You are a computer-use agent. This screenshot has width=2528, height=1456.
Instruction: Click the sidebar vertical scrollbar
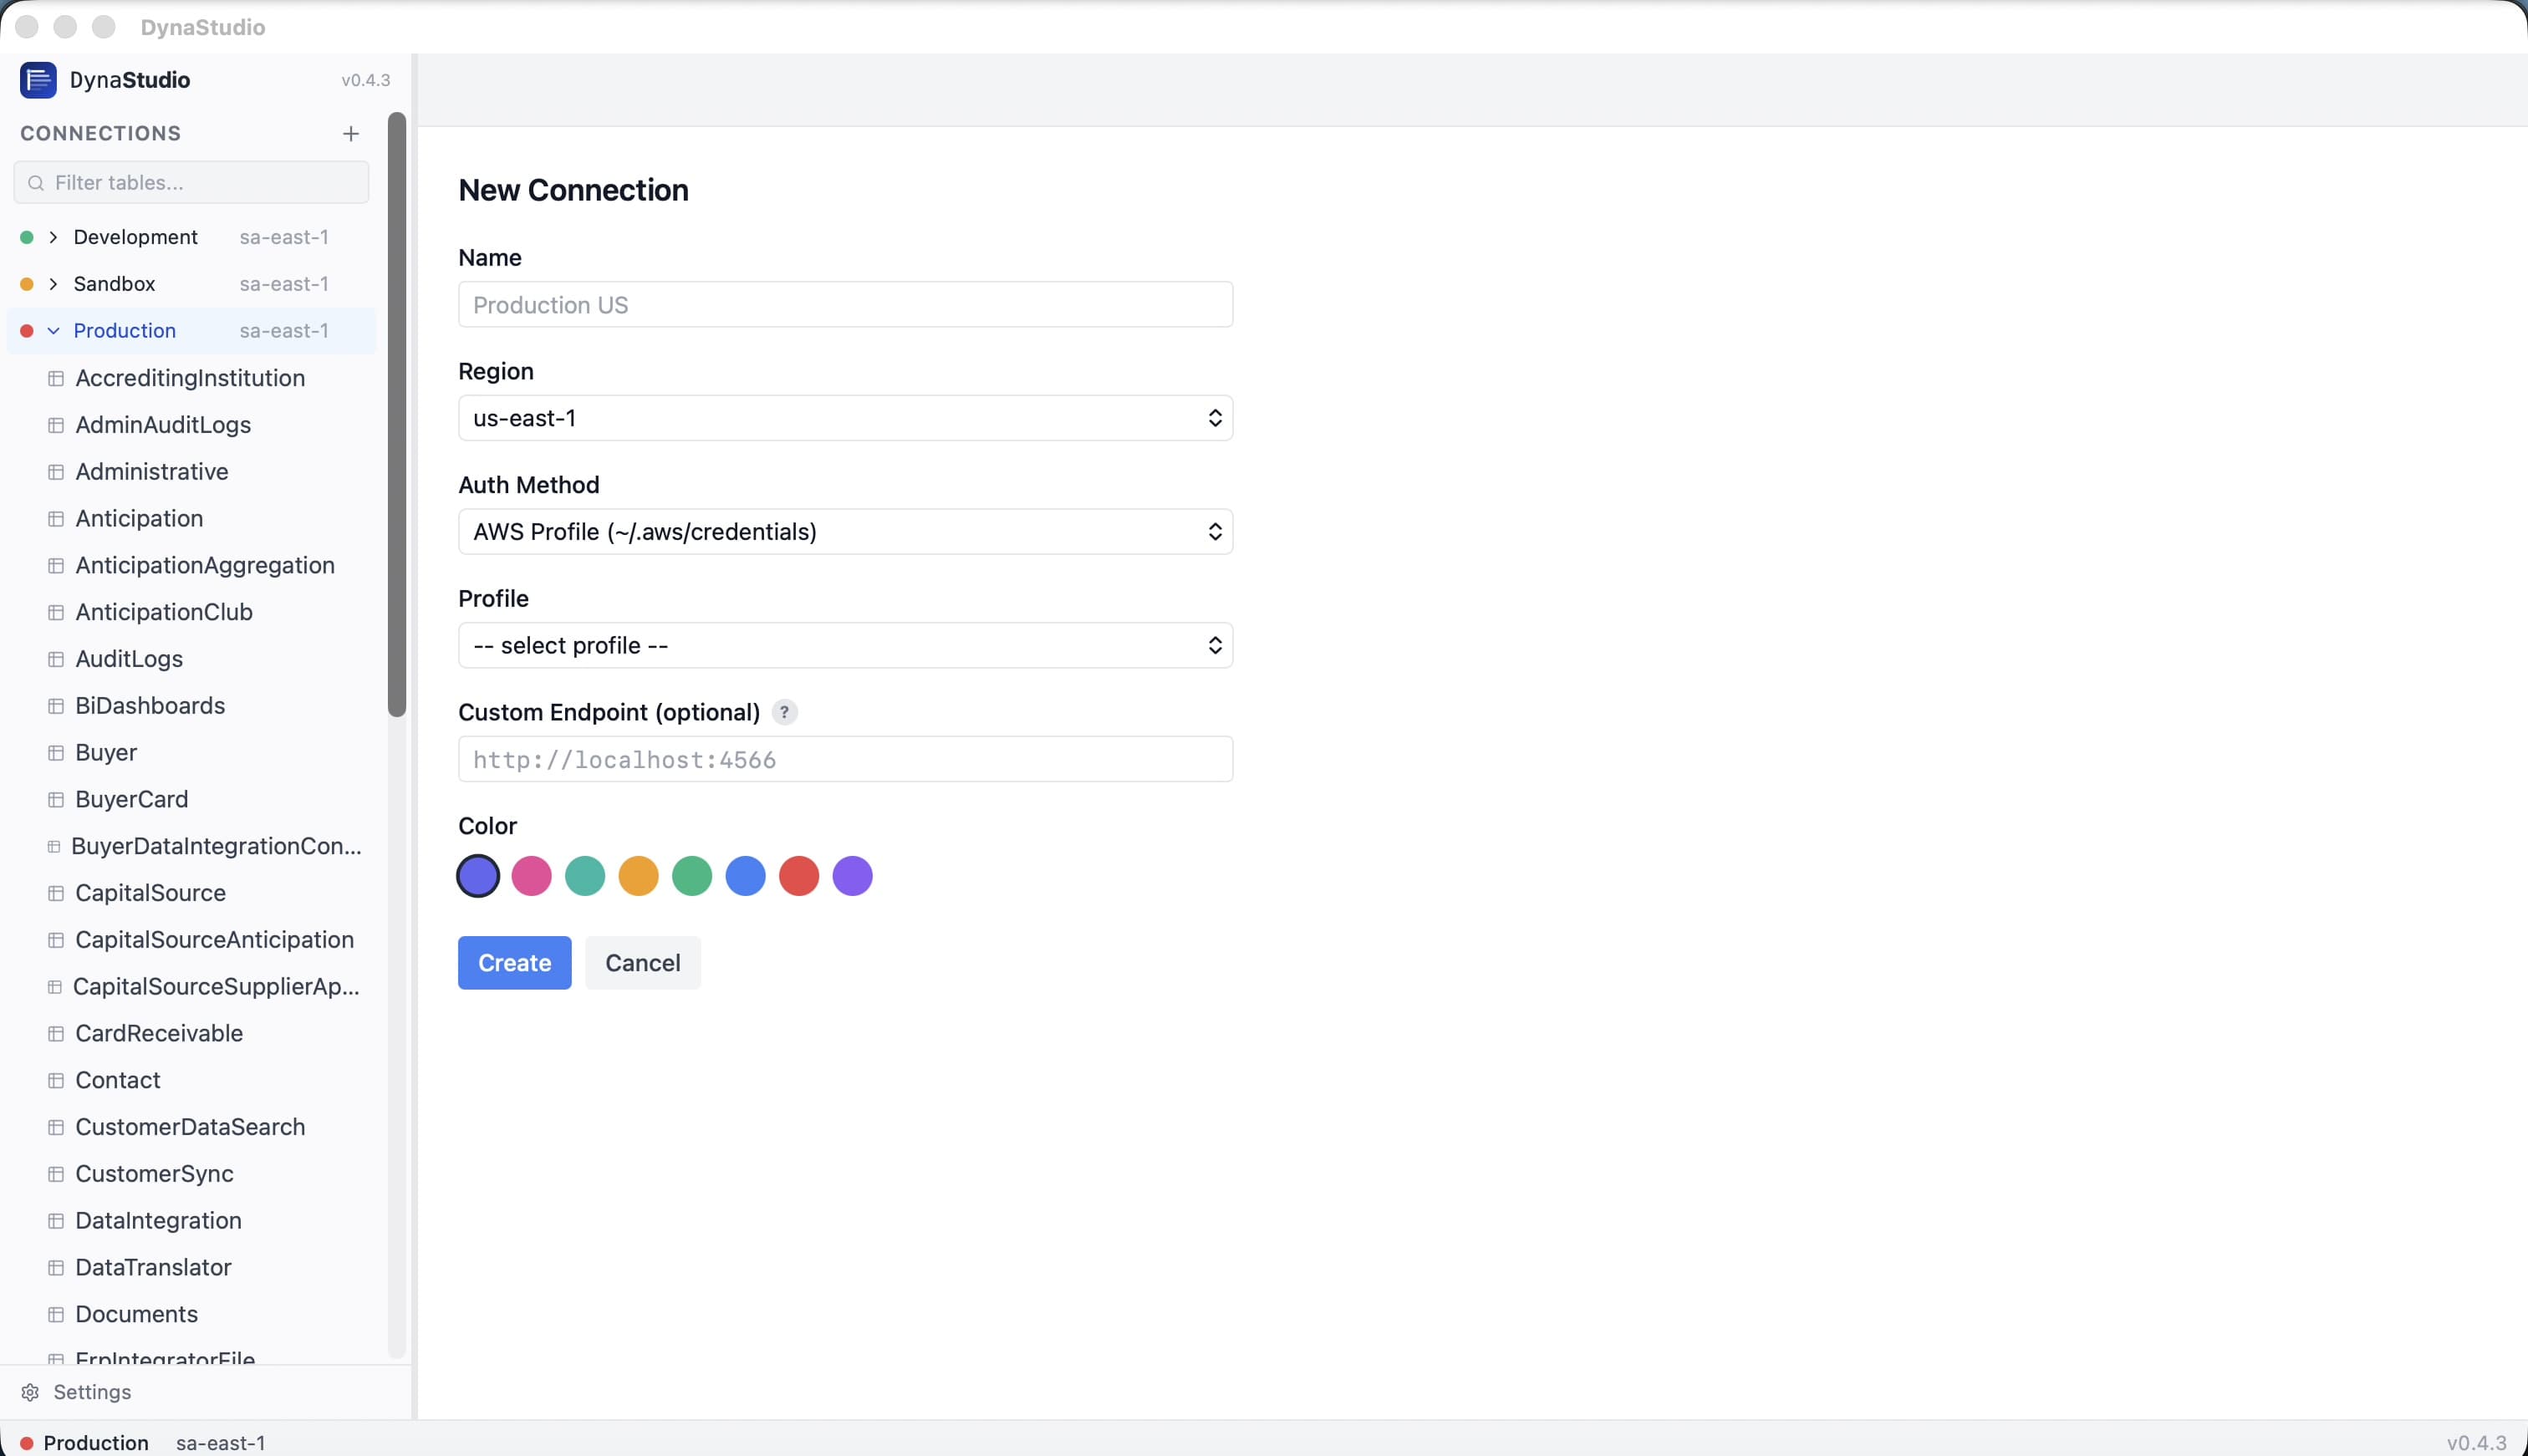[397, 415]
